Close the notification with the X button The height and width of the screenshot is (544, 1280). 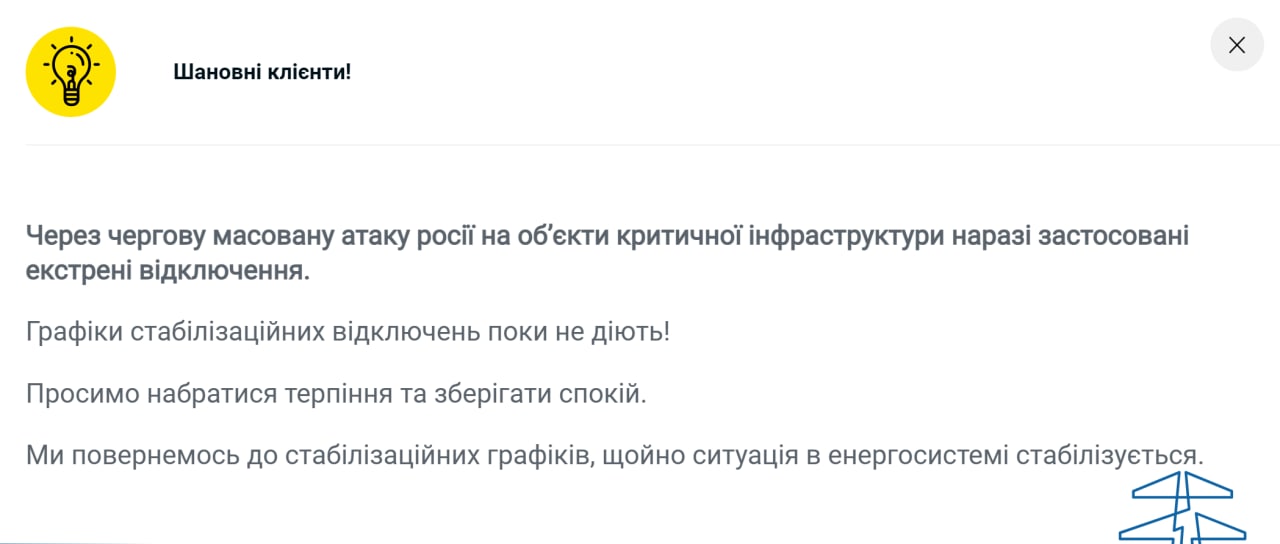[x=1236, y=45]
